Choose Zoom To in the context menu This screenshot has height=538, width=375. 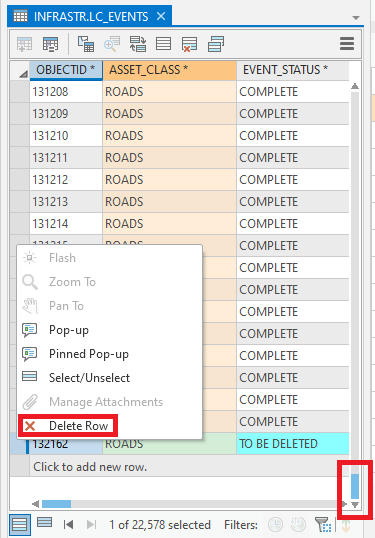[109, 282]
